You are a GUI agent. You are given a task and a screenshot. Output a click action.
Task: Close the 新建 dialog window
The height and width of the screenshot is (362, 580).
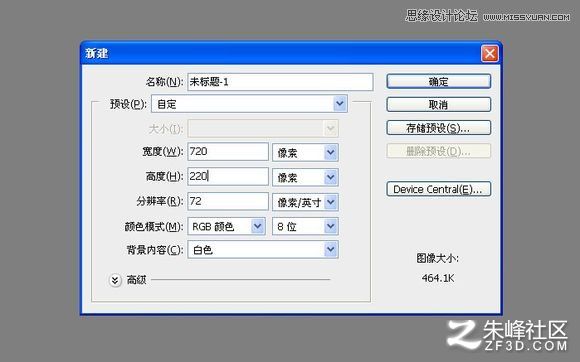pyautogui.click(x=490, y=54)
